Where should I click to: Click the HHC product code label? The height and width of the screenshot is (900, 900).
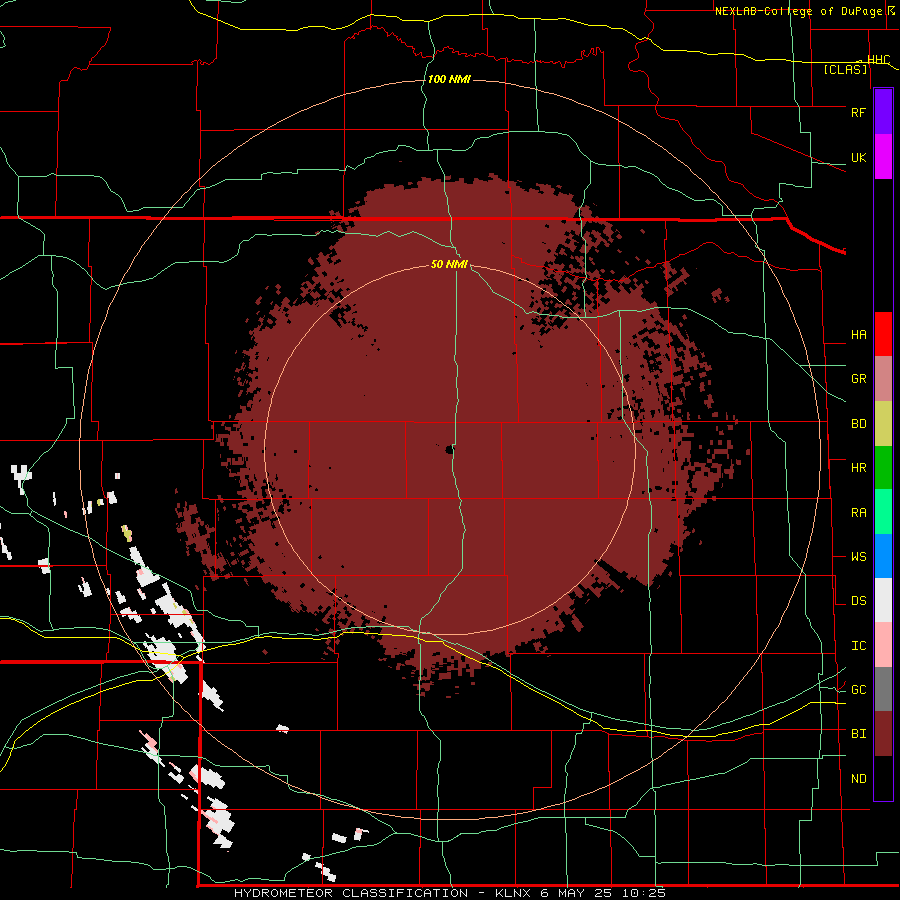coord(878,60)
